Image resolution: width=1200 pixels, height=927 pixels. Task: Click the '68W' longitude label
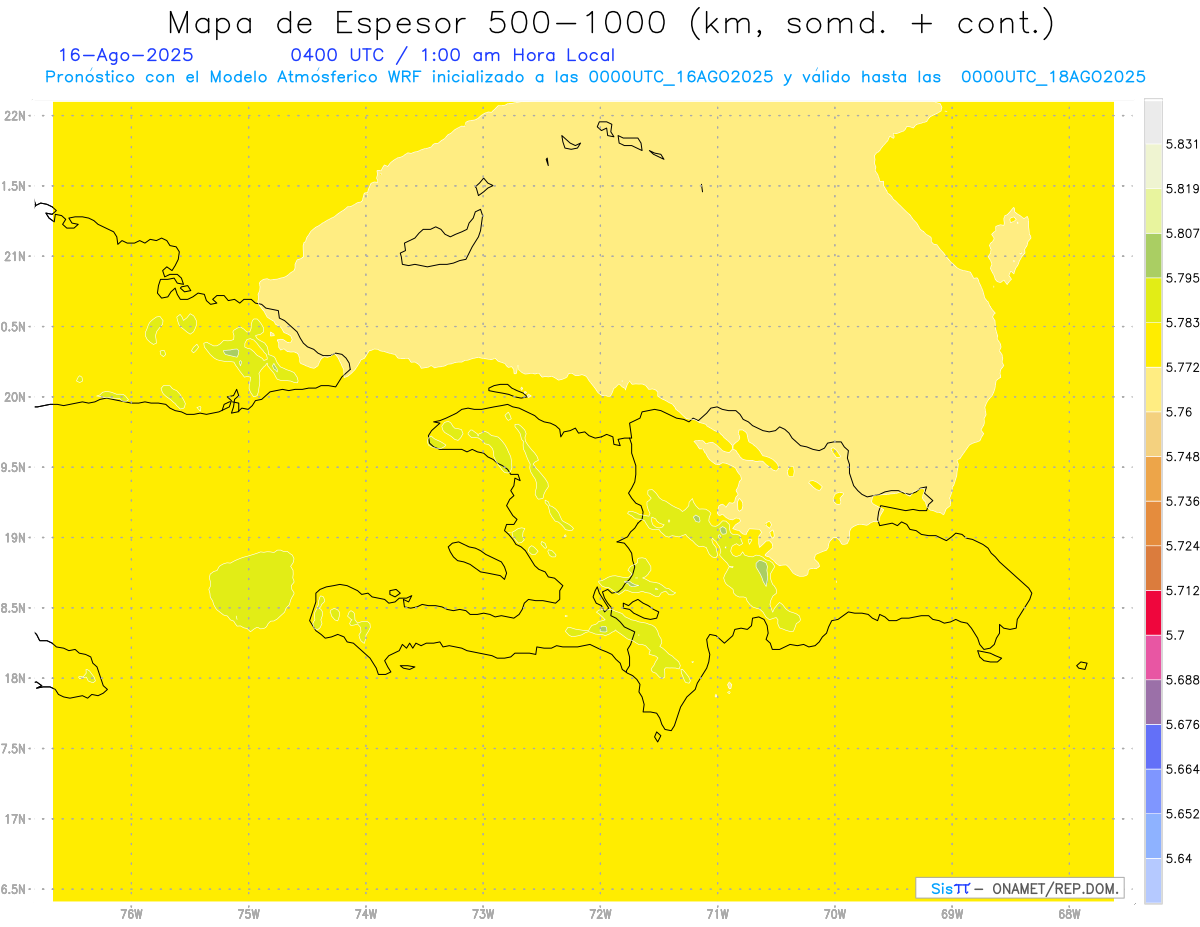1069,913
